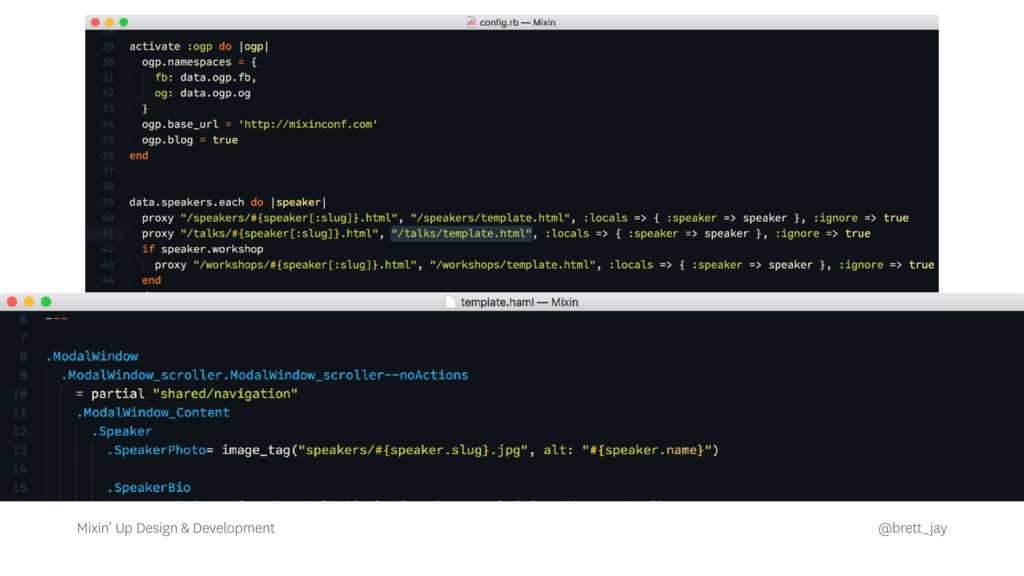Screen dimensions: 1024x576
Task: Click the "---" front matter line 6
Action: coord(56,319)
